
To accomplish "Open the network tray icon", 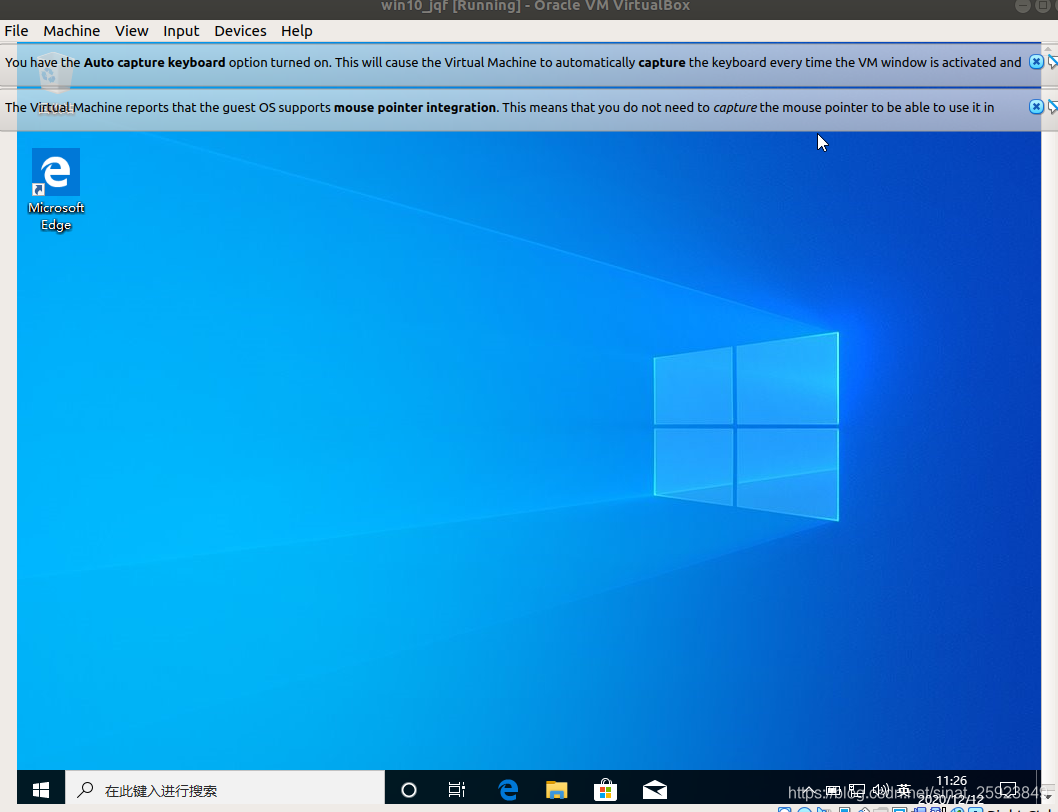I will 857,790.
